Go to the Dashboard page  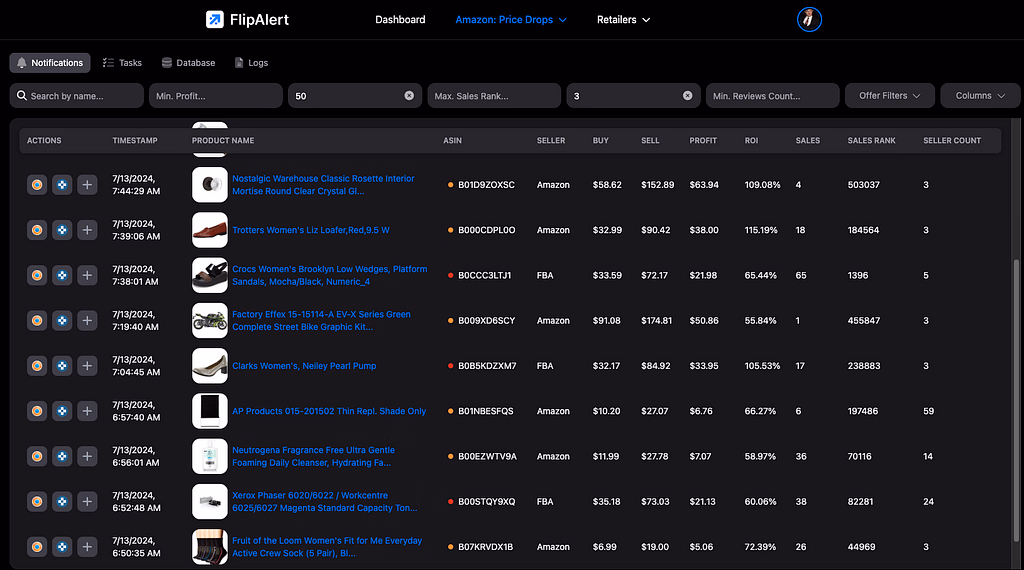click(400, 20)
